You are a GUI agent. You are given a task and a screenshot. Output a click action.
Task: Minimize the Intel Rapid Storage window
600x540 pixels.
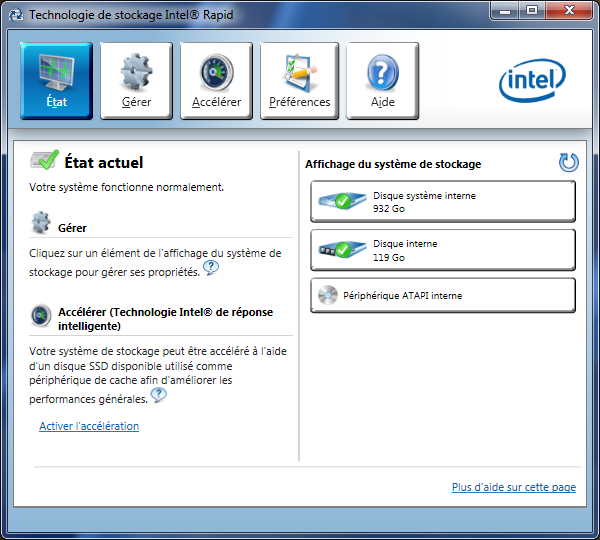click(502, 11)
